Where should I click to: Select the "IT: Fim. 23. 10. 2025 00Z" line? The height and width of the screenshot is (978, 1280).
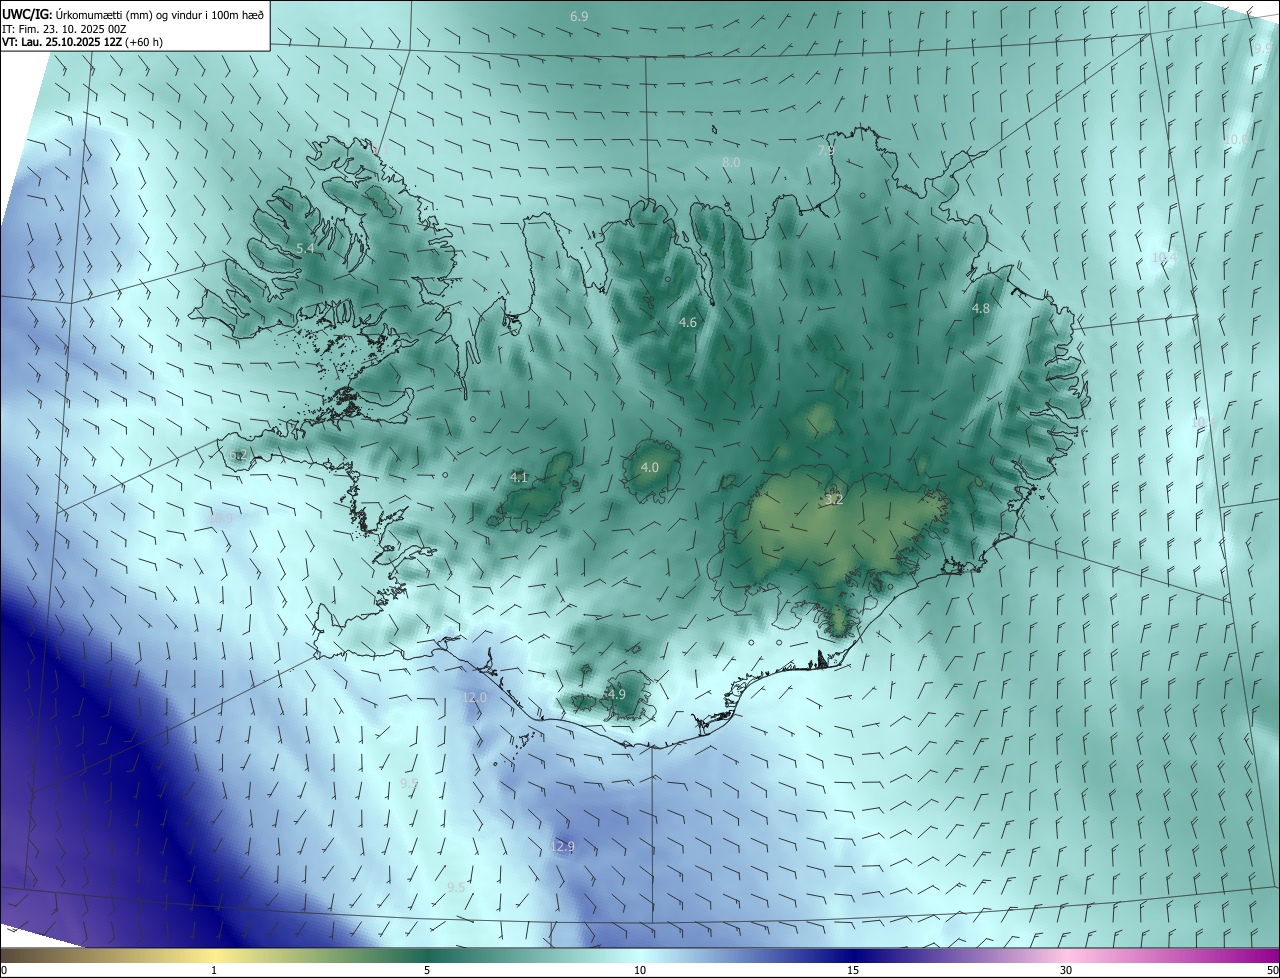tap(64, 29)
